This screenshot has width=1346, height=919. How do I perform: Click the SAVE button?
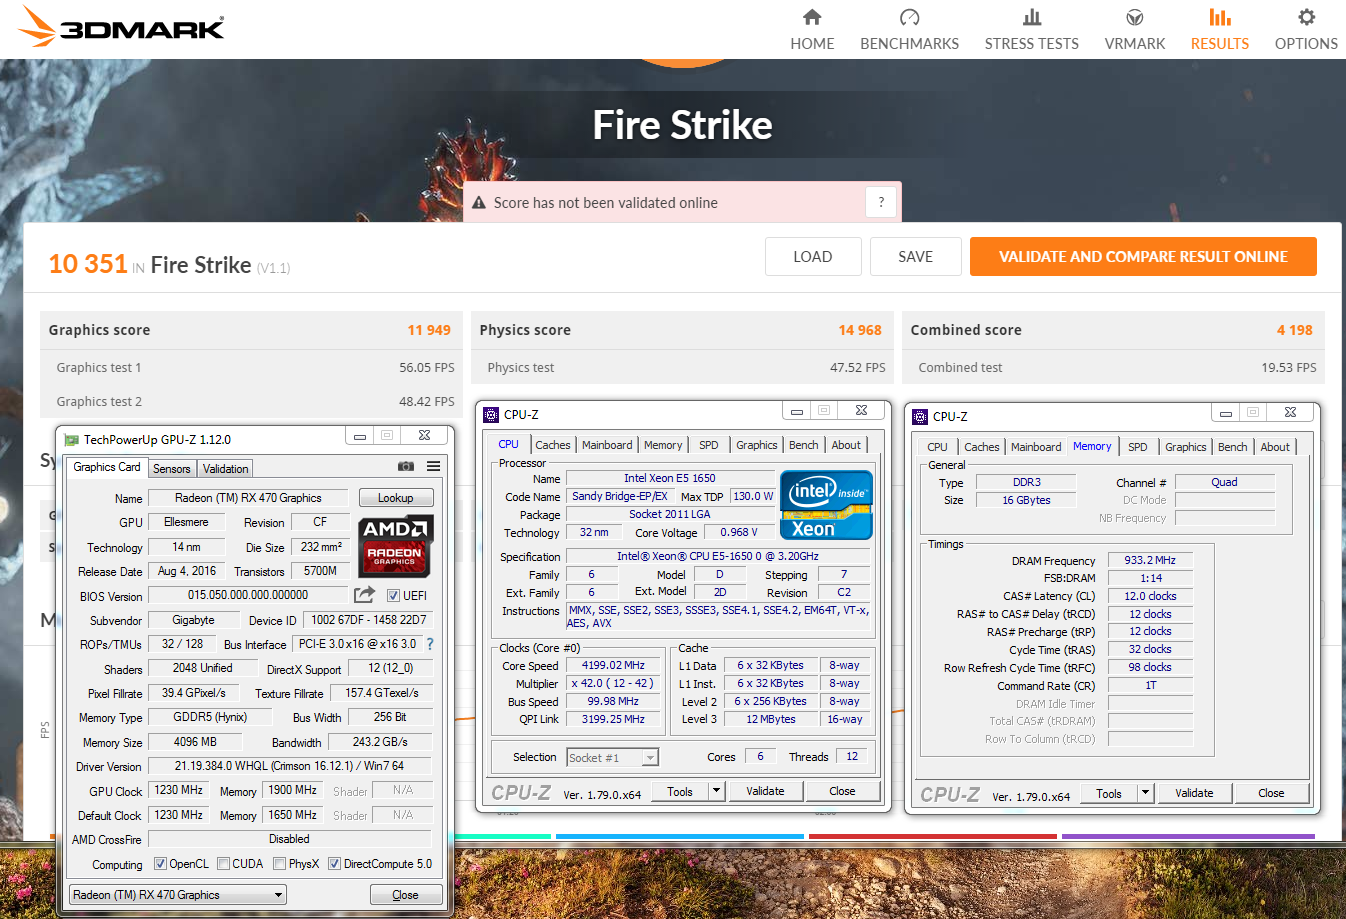(x=916, y=257)
